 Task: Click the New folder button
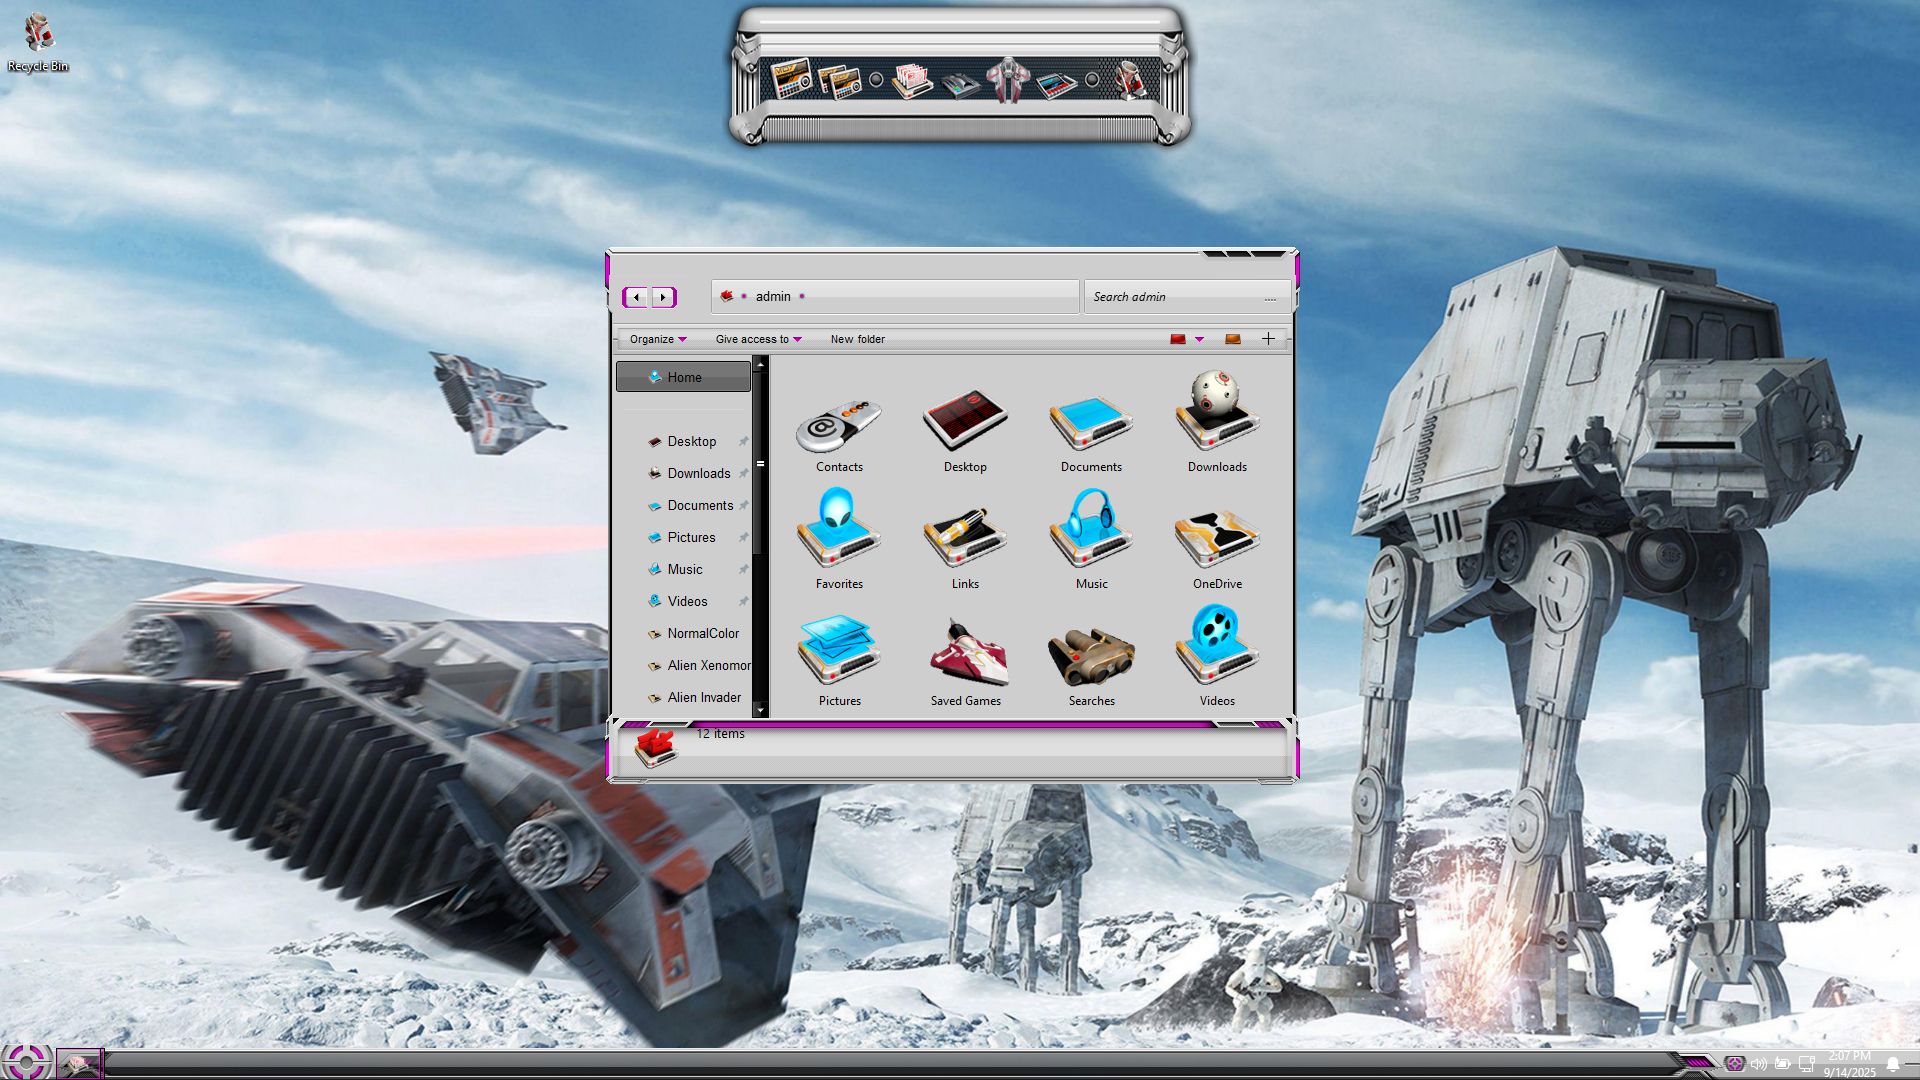[857, 339]
